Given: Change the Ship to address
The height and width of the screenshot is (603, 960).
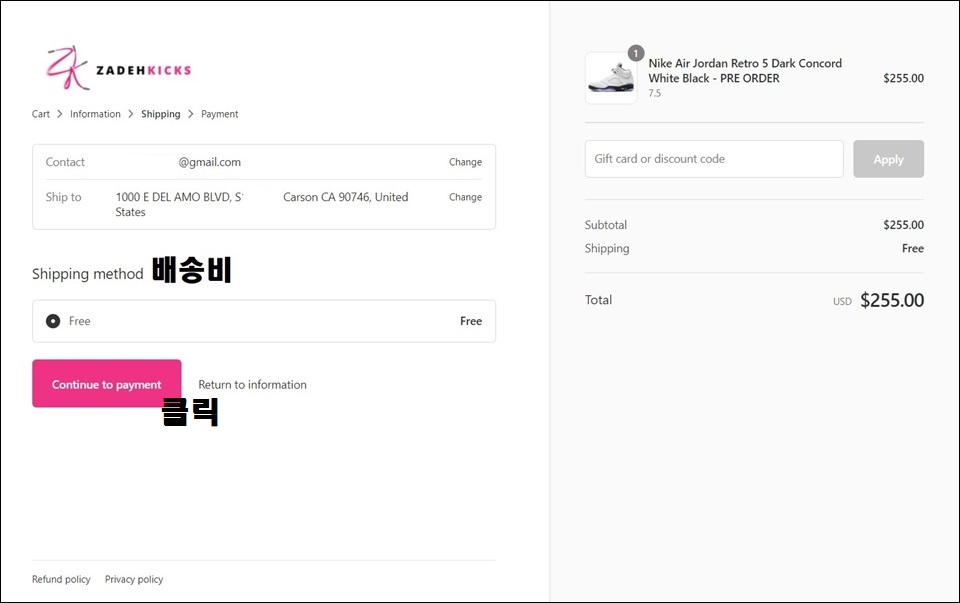Looking at the screenshot, I should 465,197.
